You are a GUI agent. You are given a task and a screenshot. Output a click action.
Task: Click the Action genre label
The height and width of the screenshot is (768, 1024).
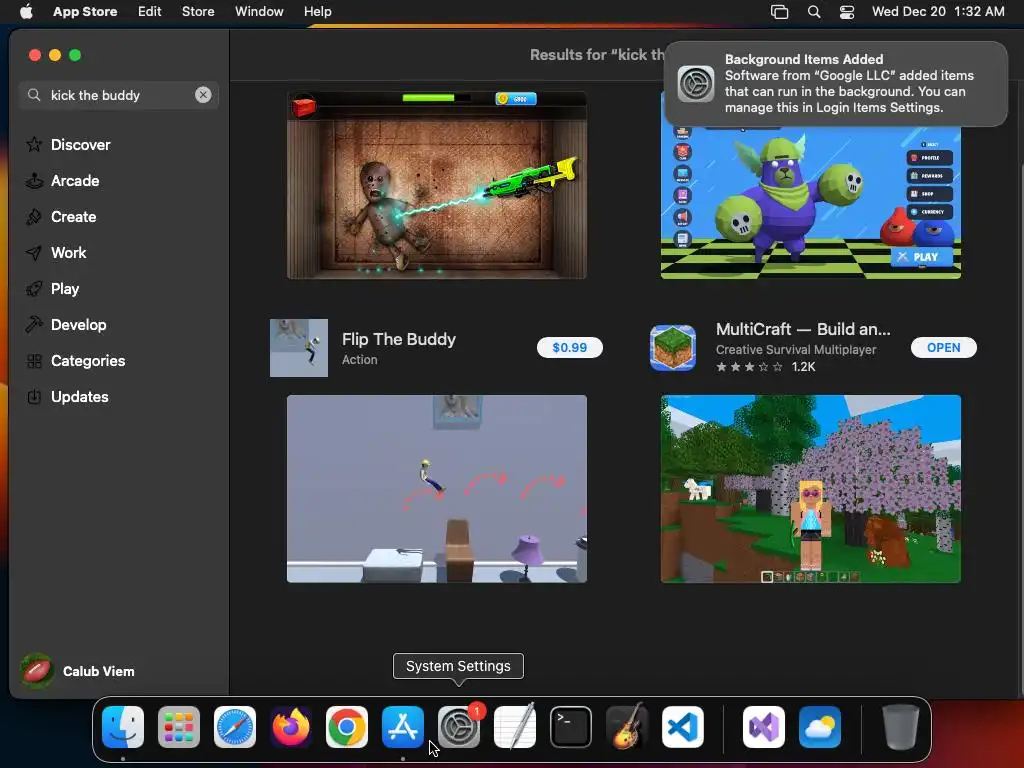[x=359, y=360]
